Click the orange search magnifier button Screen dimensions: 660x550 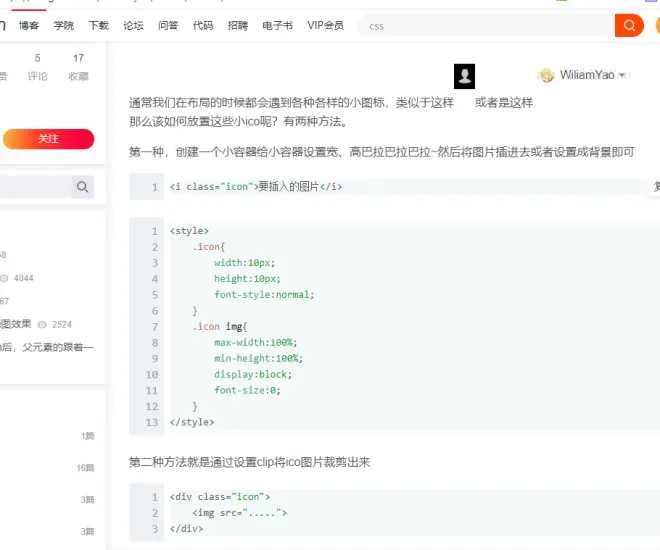click(629, 25)
